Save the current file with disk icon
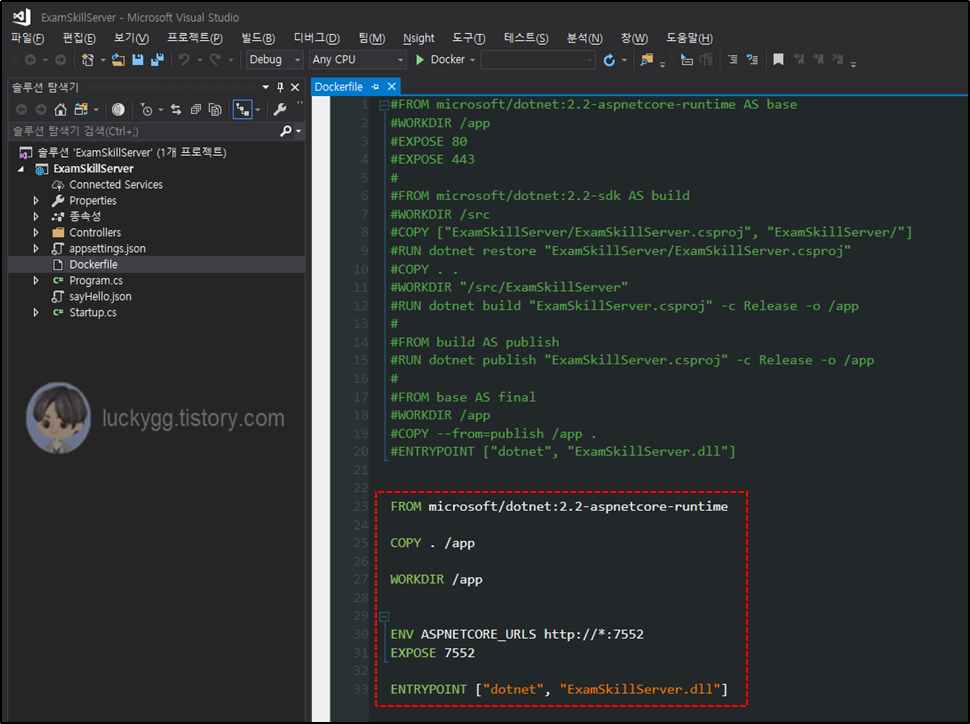 pos(138,59)
